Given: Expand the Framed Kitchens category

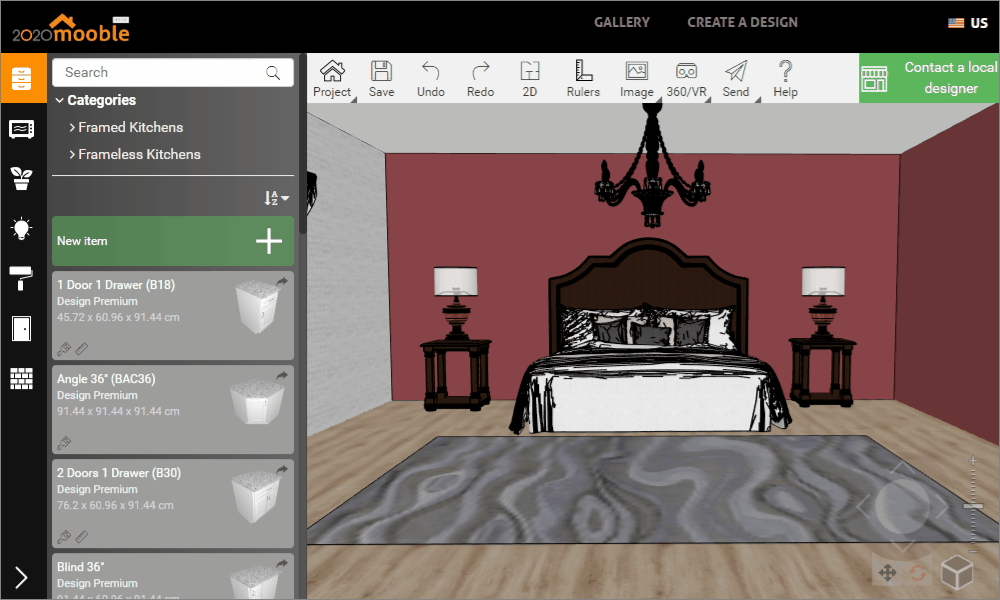Looking at the screenshot, I should tap(126, 128).
